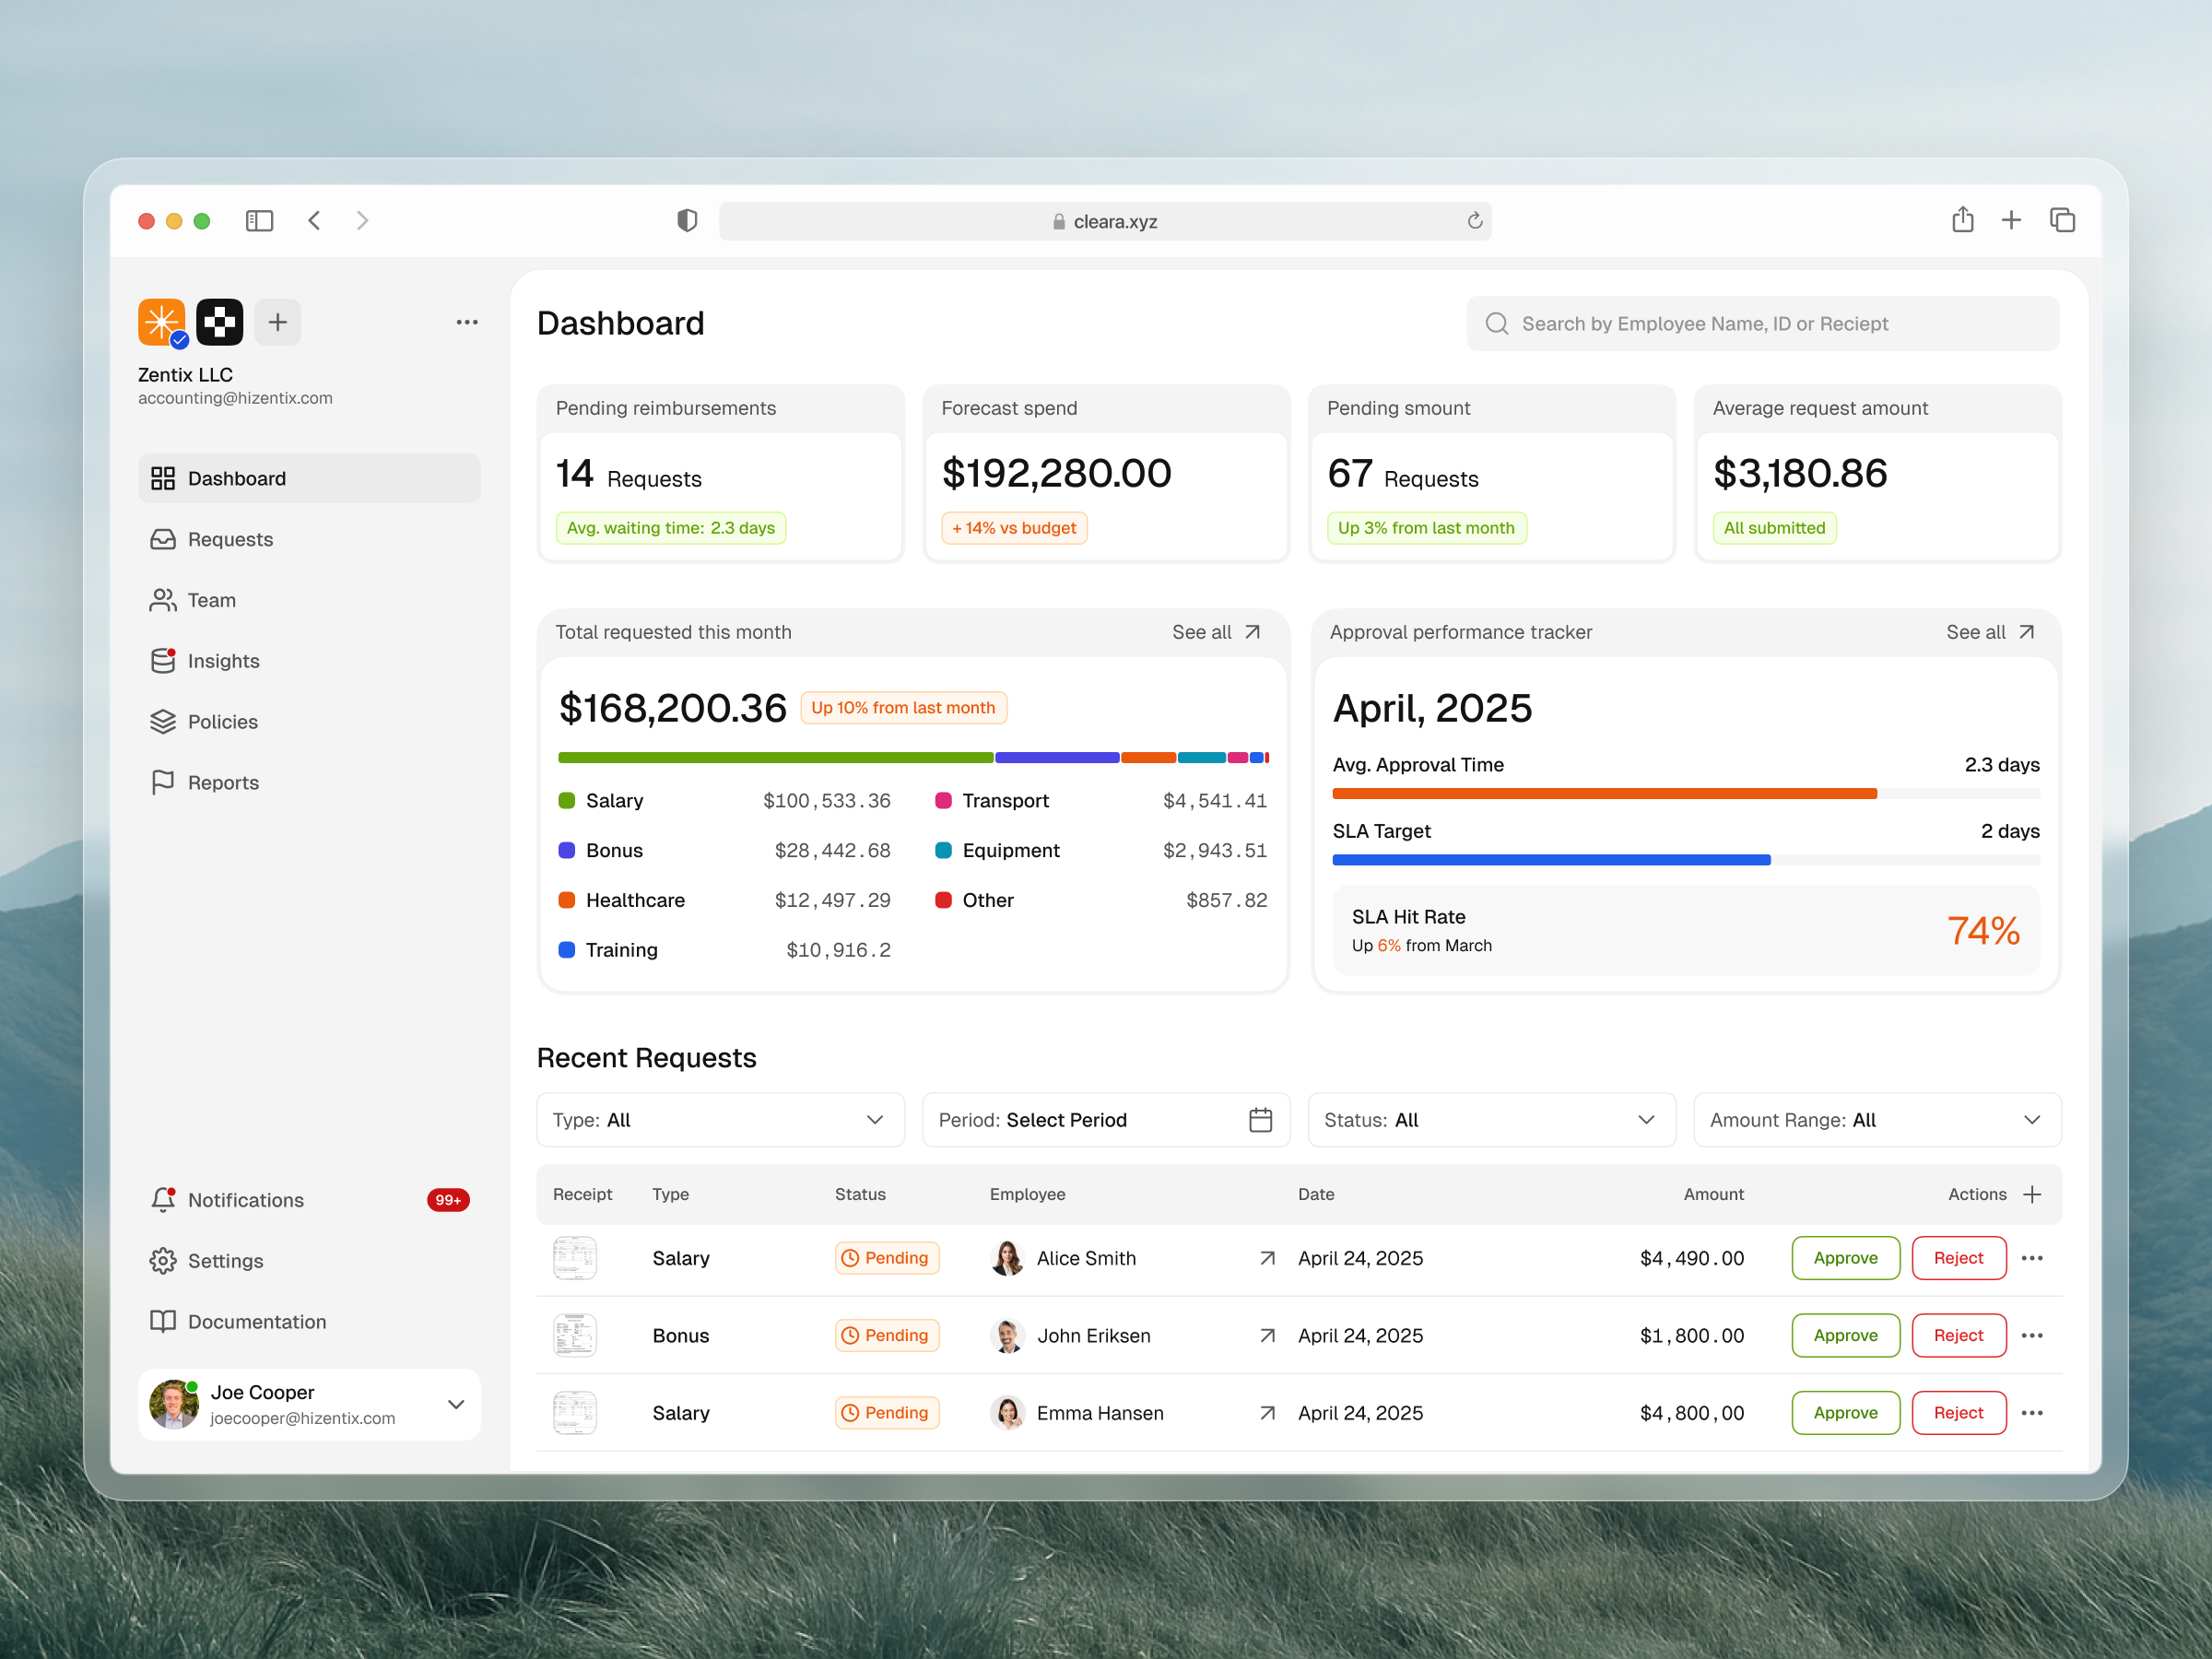Viewport: 2212px width, 1659px height.
Task: Open Reports from the sidebar
Action: (x=223, y=782)
